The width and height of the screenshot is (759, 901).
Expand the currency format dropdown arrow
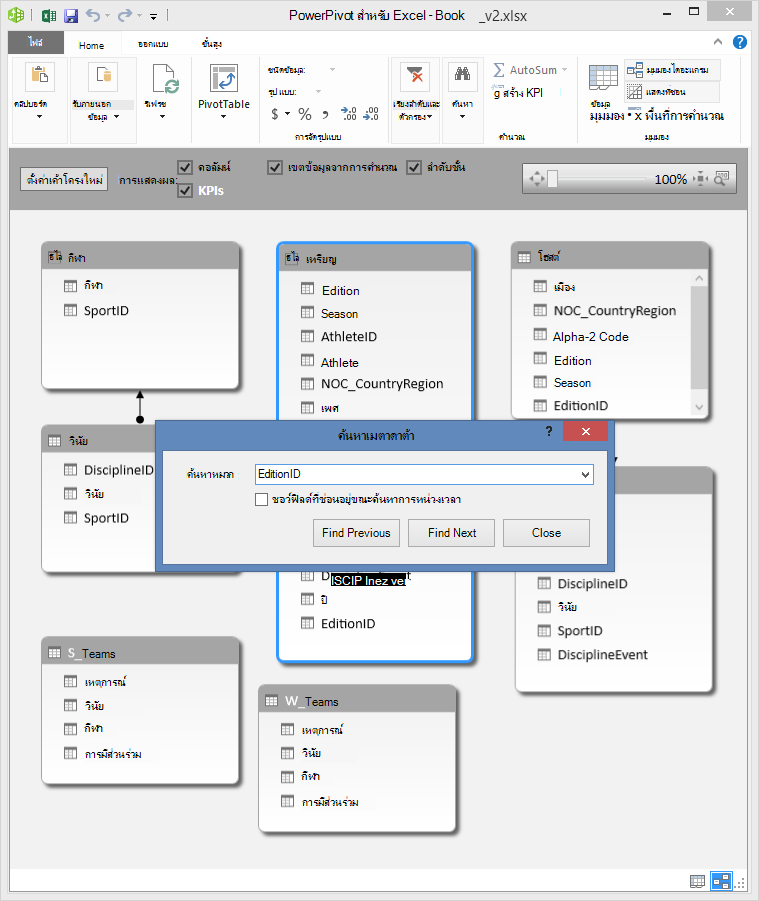287,114
